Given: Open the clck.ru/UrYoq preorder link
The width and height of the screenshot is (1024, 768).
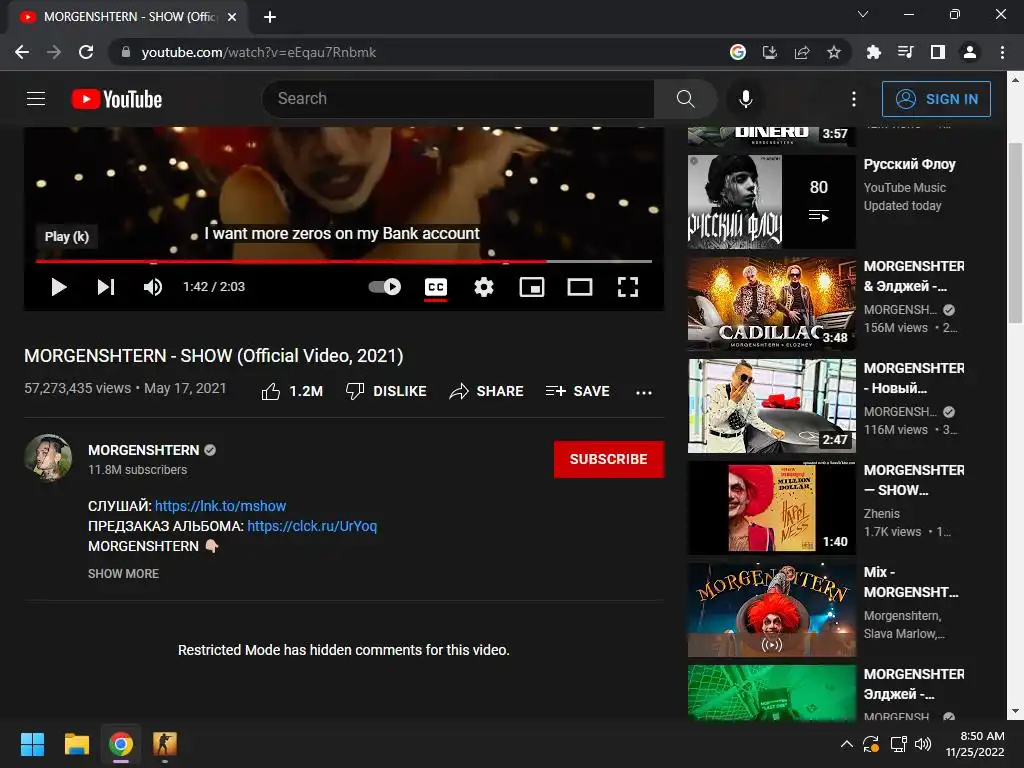Looking at the screenshot, I should 312,526.
